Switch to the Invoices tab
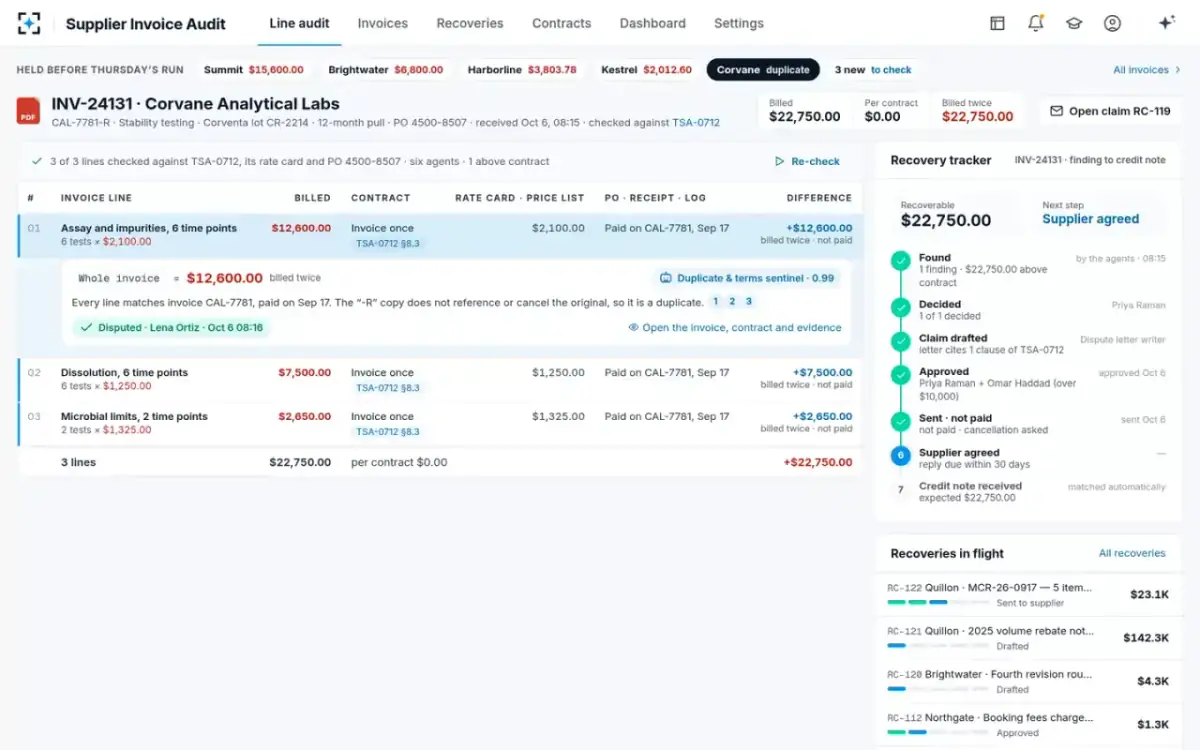 [x=383, y=23]
